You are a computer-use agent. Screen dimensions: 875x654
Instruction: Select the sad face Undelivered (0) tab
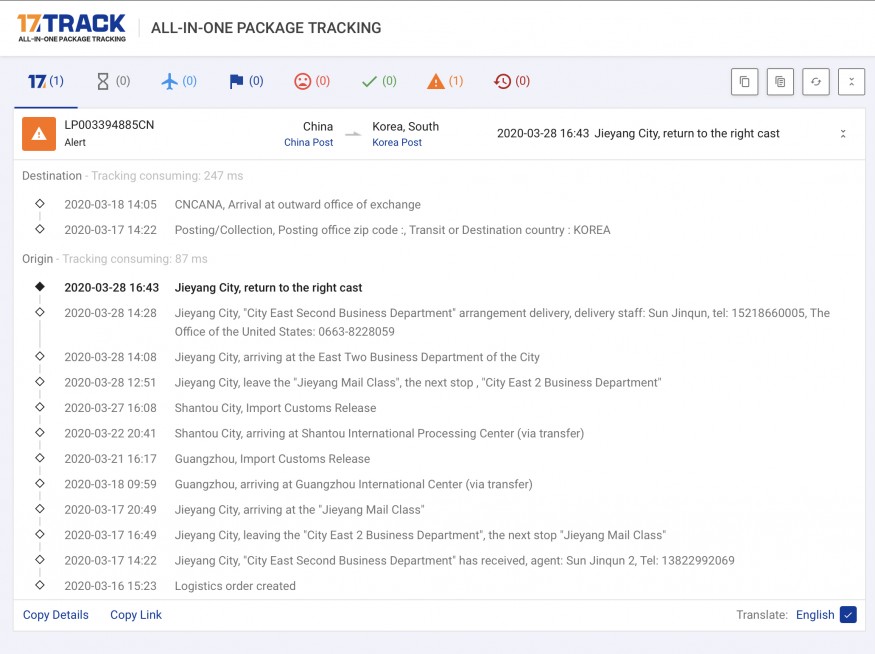tap(312, 81)
